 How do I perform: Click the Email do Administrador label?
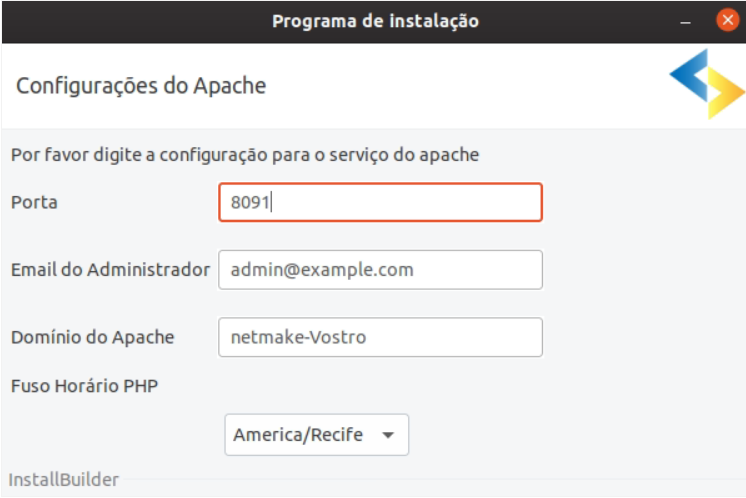click(110, 270)
